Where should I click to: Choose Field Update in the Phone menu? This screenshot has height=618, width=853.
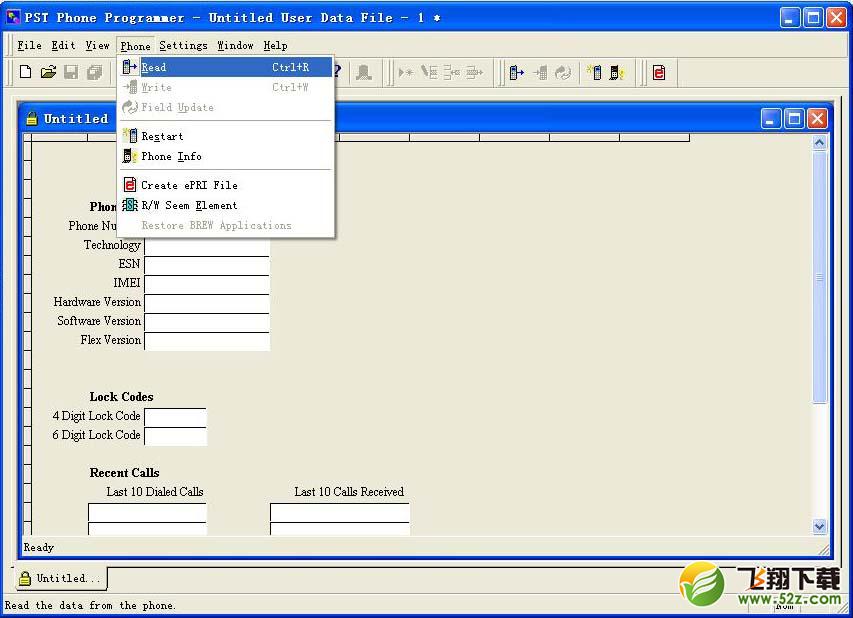click(225, 107)
